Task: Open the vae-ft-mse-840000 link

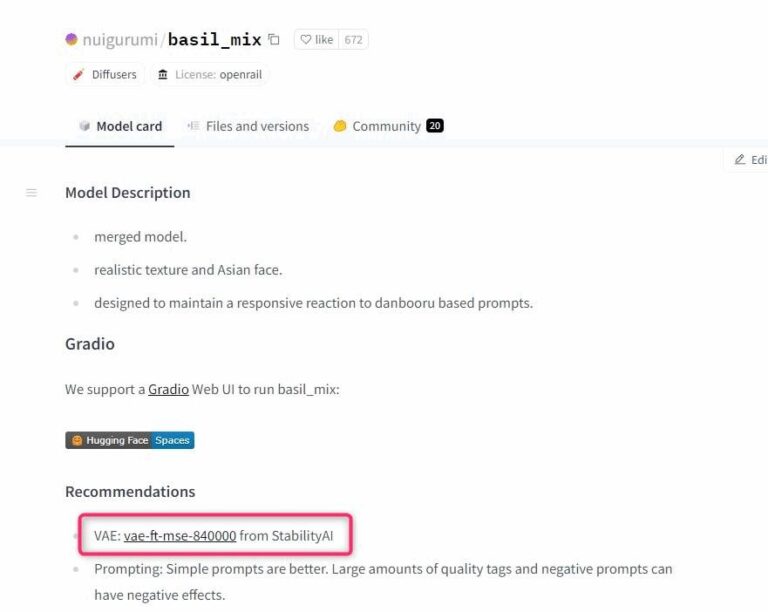Action: pos(180,535)
